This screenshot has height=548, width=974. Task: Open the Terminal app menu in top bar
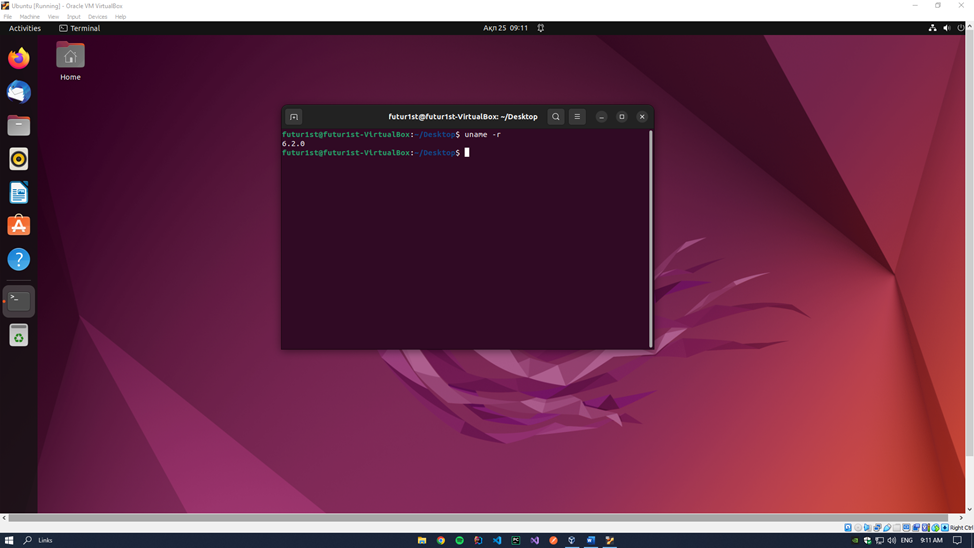(x=80, y=28)
